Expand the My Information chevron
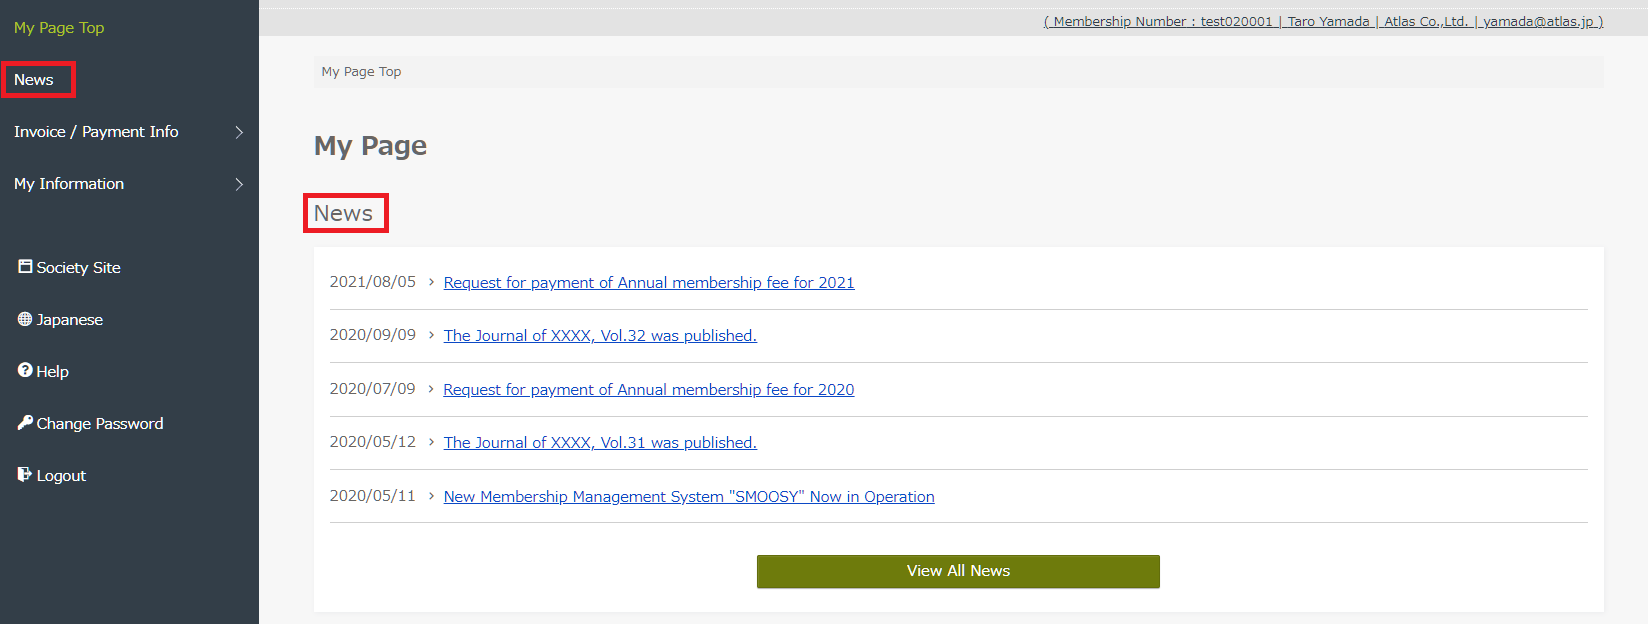Viewport: 1648px width, 624px height. point(239,184)
